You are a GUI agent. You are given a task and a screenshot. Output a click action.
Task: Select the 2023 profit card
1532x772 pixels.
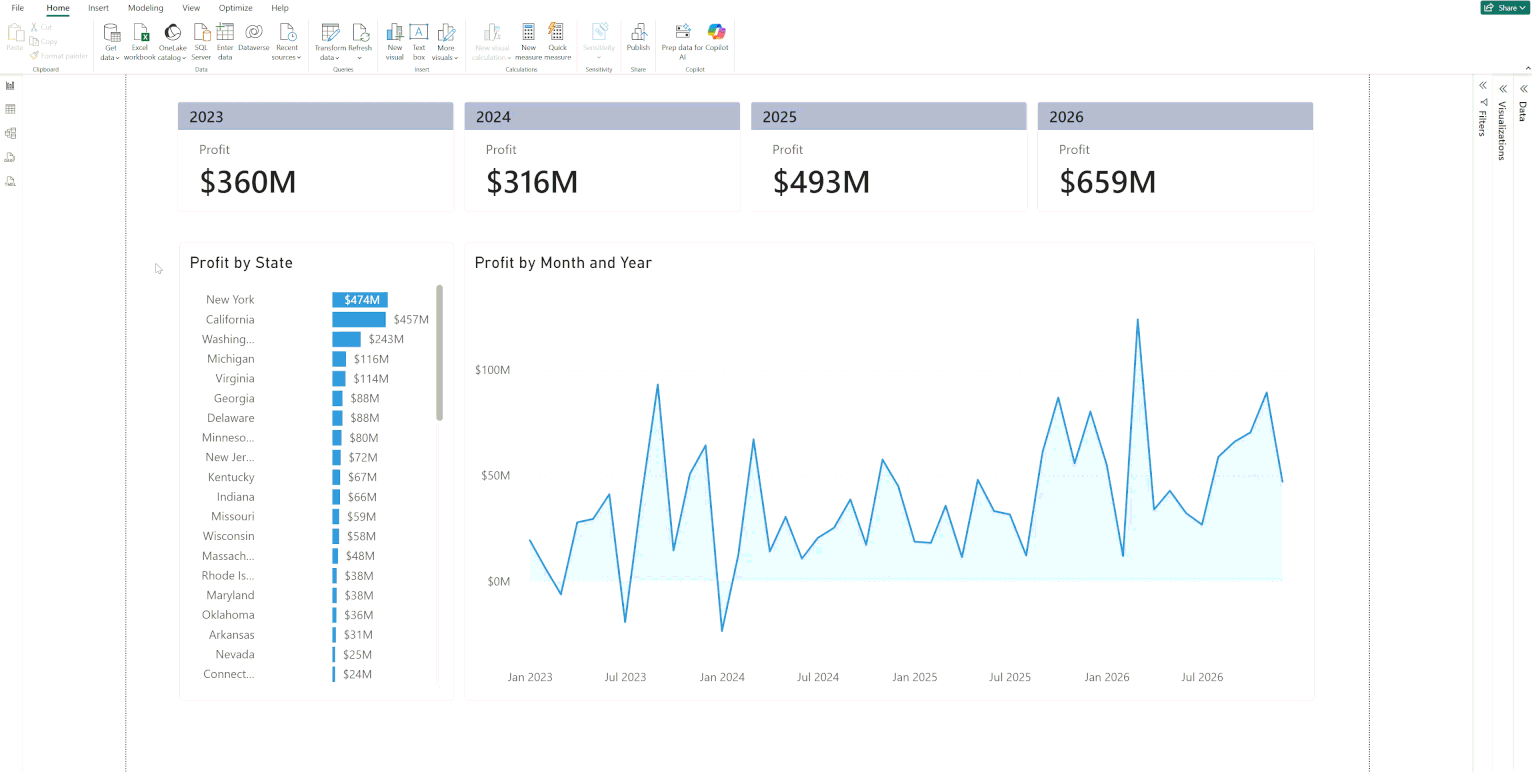315,156
